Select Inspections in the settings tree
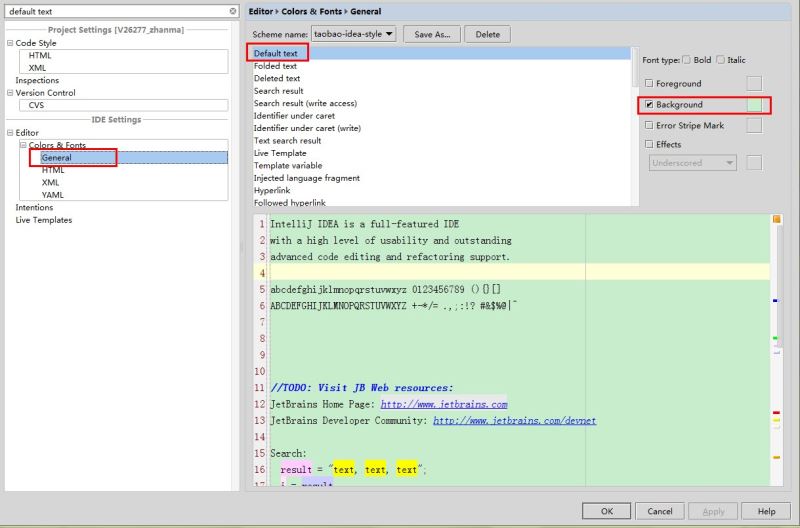Image resolution: width=800 pixels, height=528 pixels. tap(37, 80)
